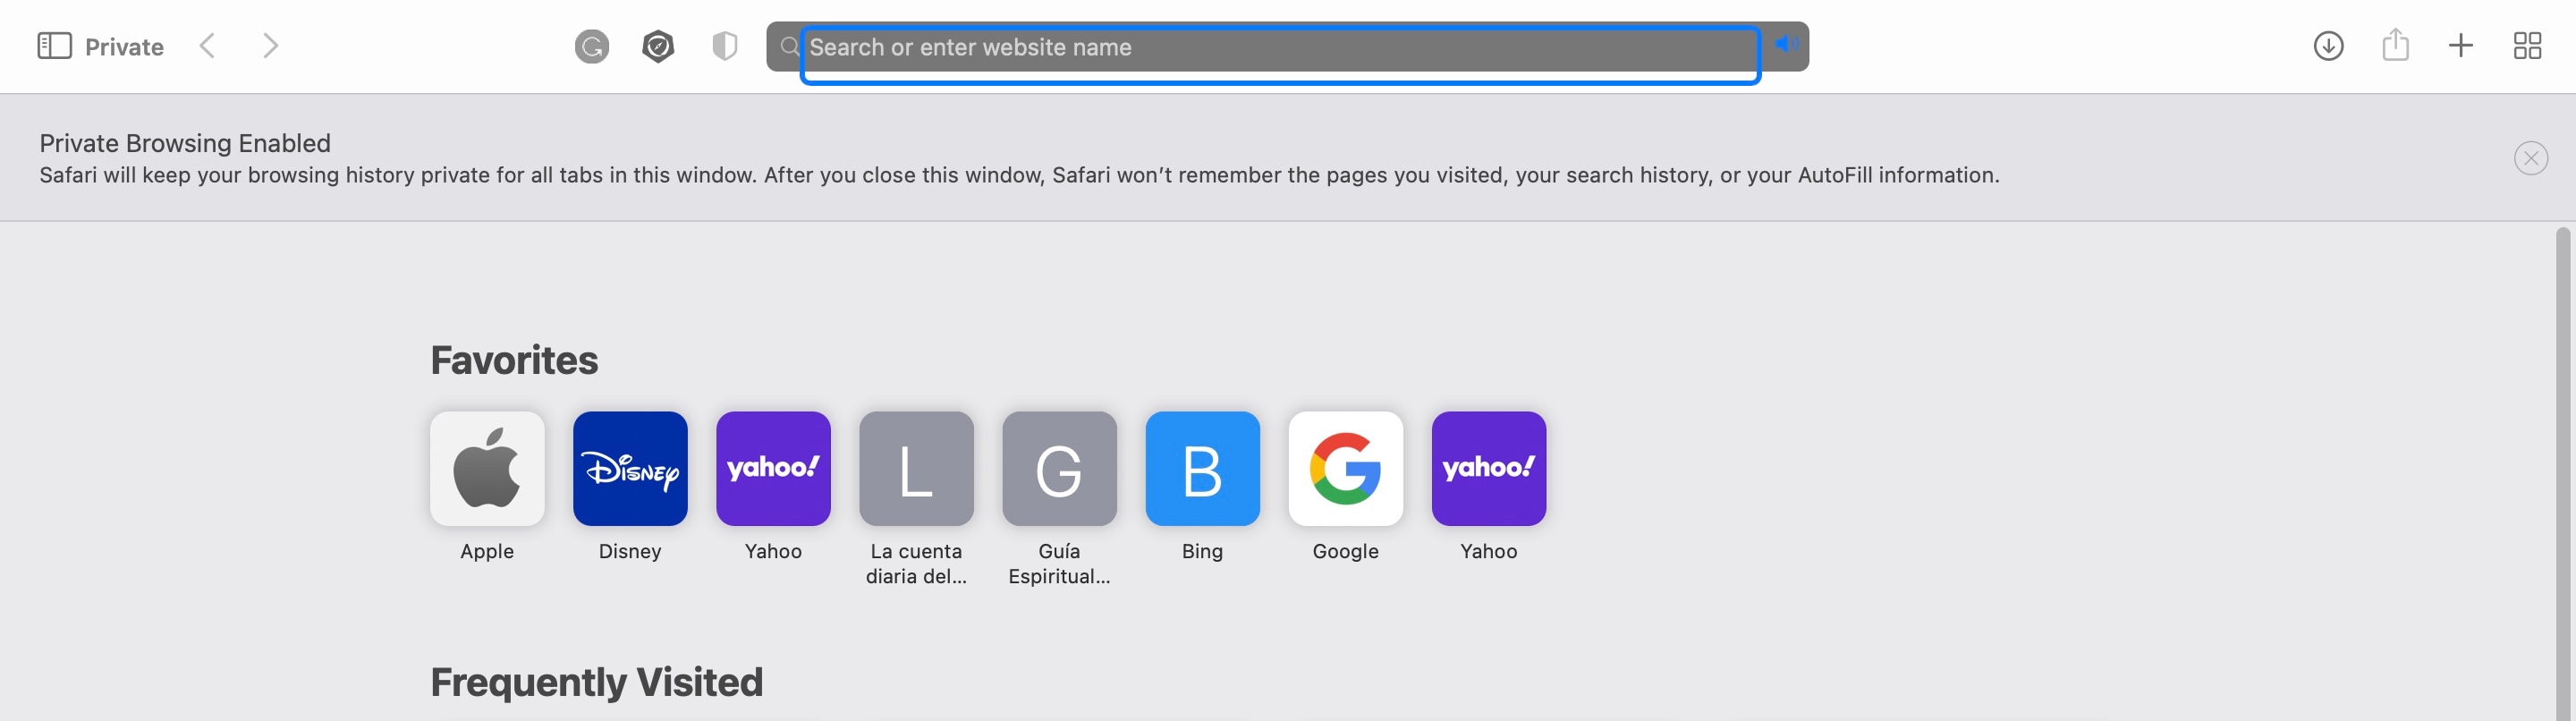Open the Google favorite
Viewport: 2576px width, 721px height.
pos(1345,469)
